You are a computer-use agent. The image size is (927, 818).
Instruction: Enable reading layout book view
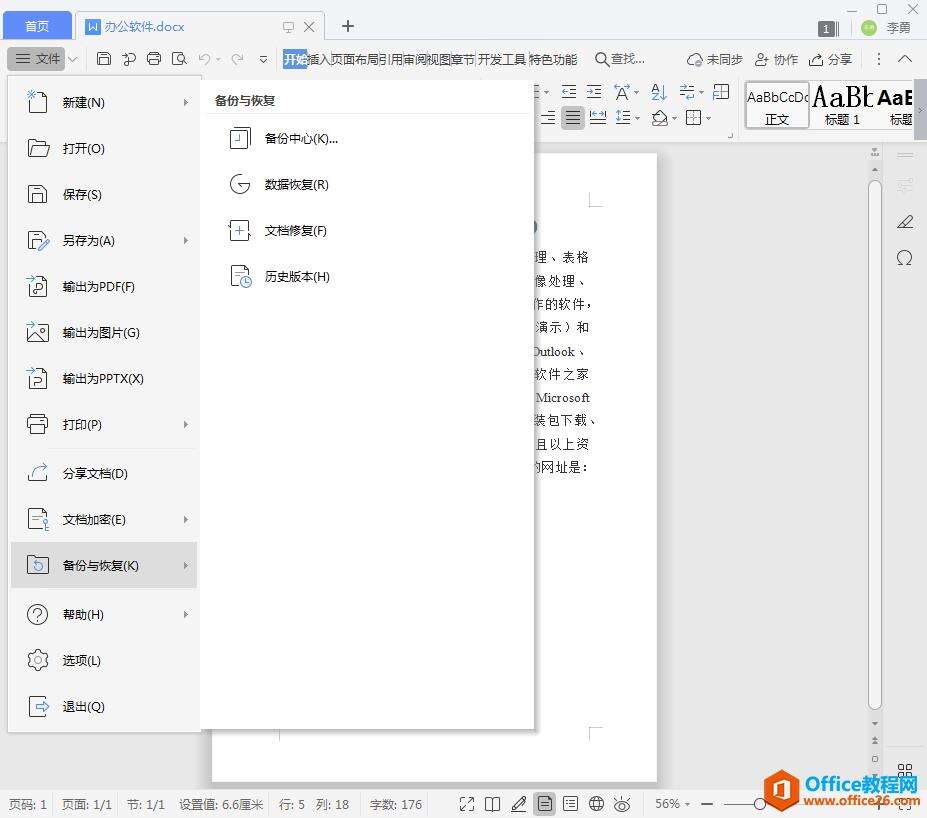pyautogui.click(x=492, y=804)
